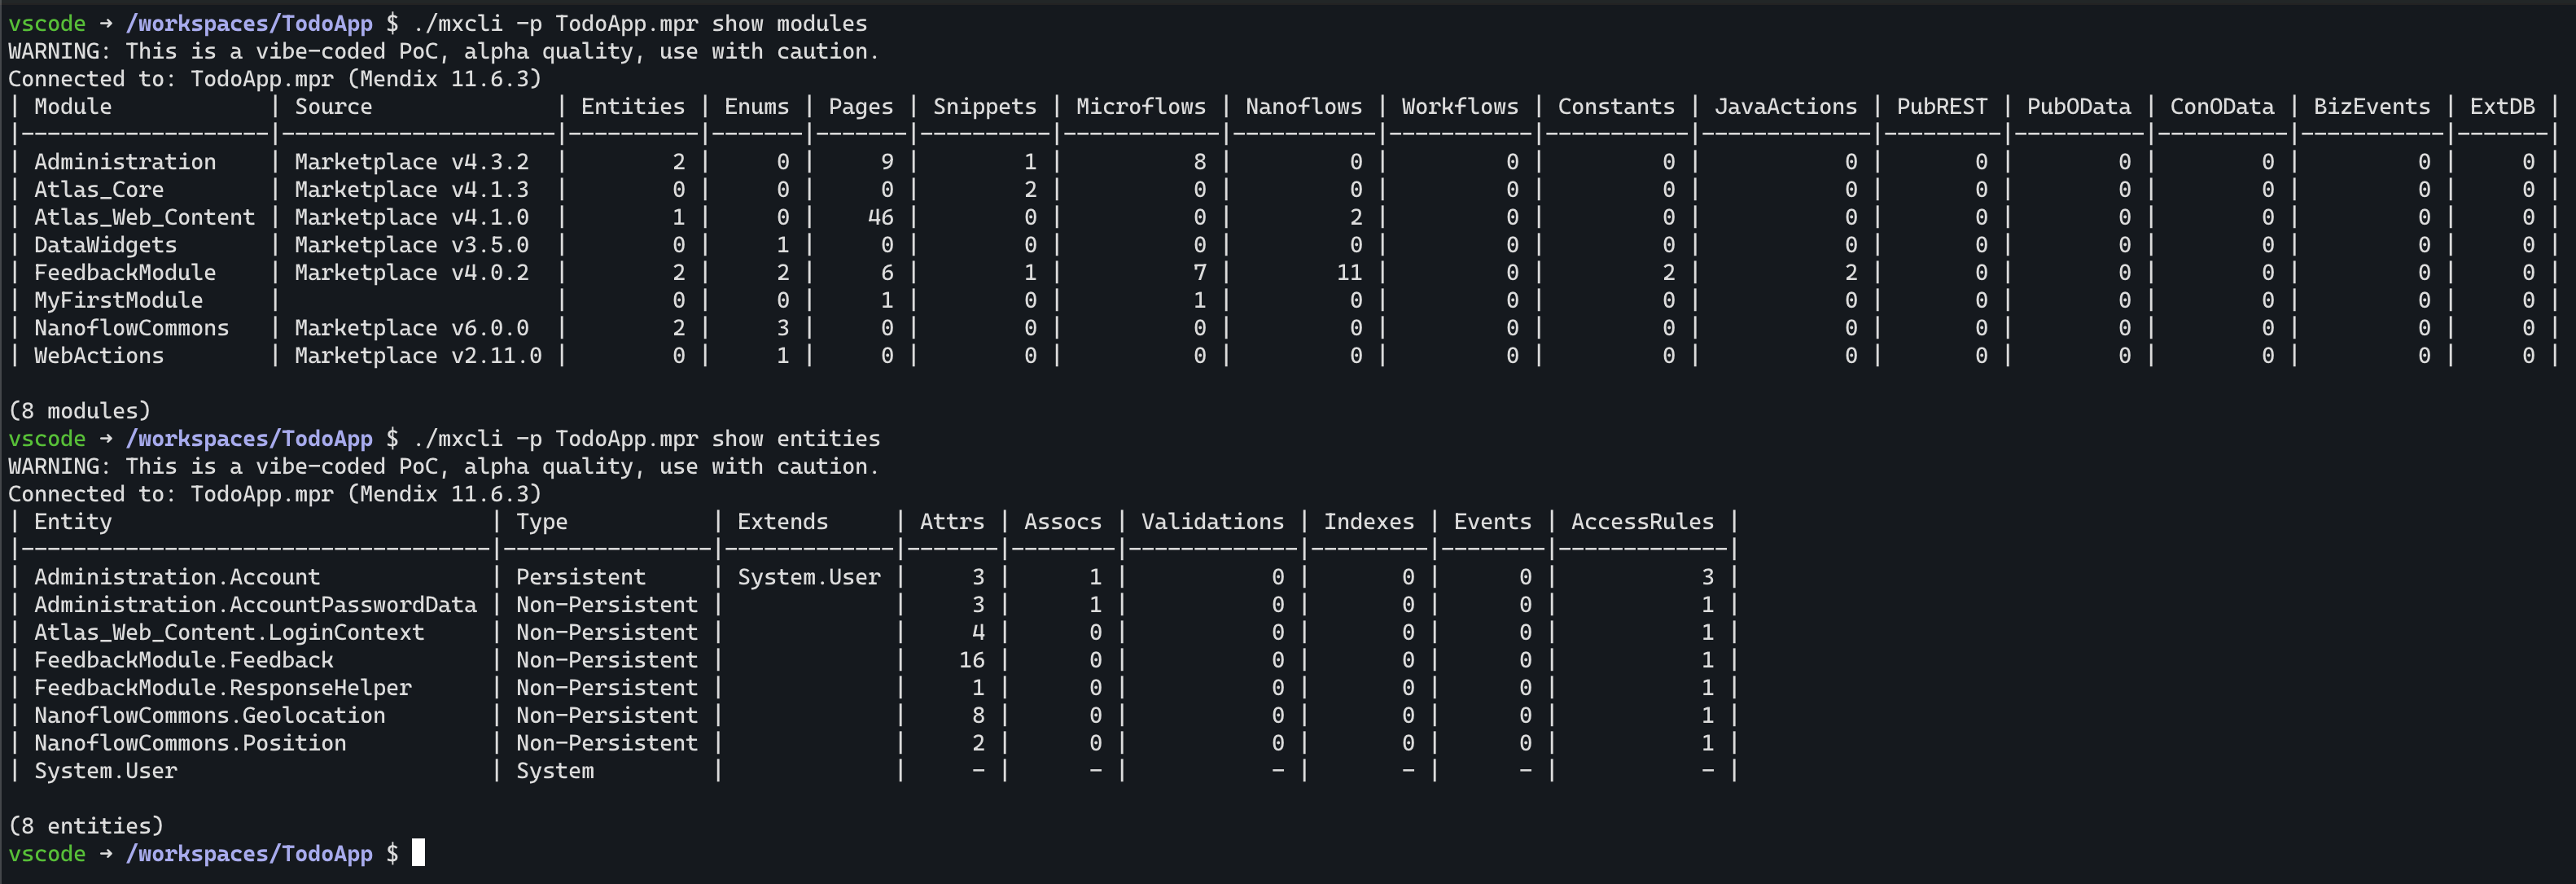Click the Microflows column header

pos(1141,106)
